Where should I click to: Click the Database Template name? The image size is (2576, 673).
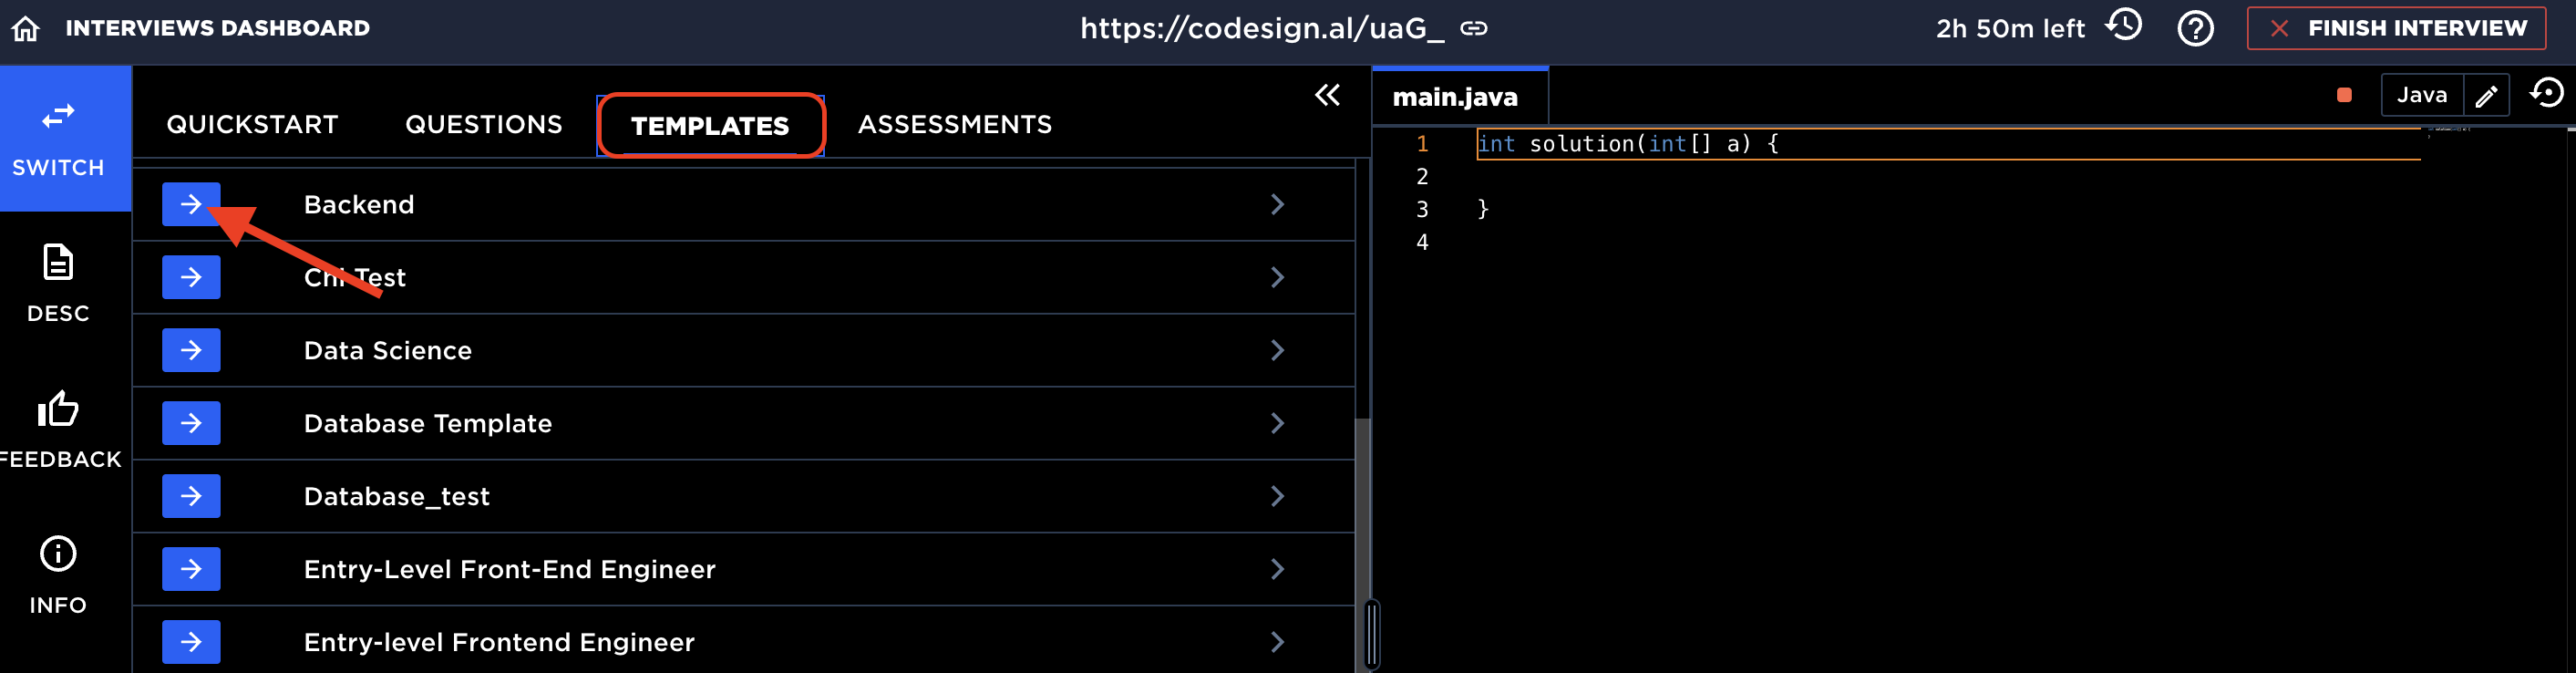427,423
